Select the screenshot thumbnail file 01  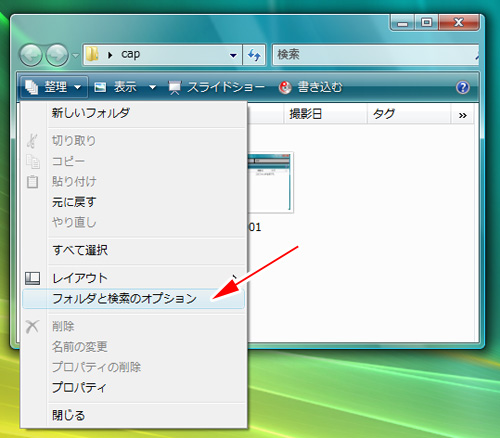[x=270, y=192]
